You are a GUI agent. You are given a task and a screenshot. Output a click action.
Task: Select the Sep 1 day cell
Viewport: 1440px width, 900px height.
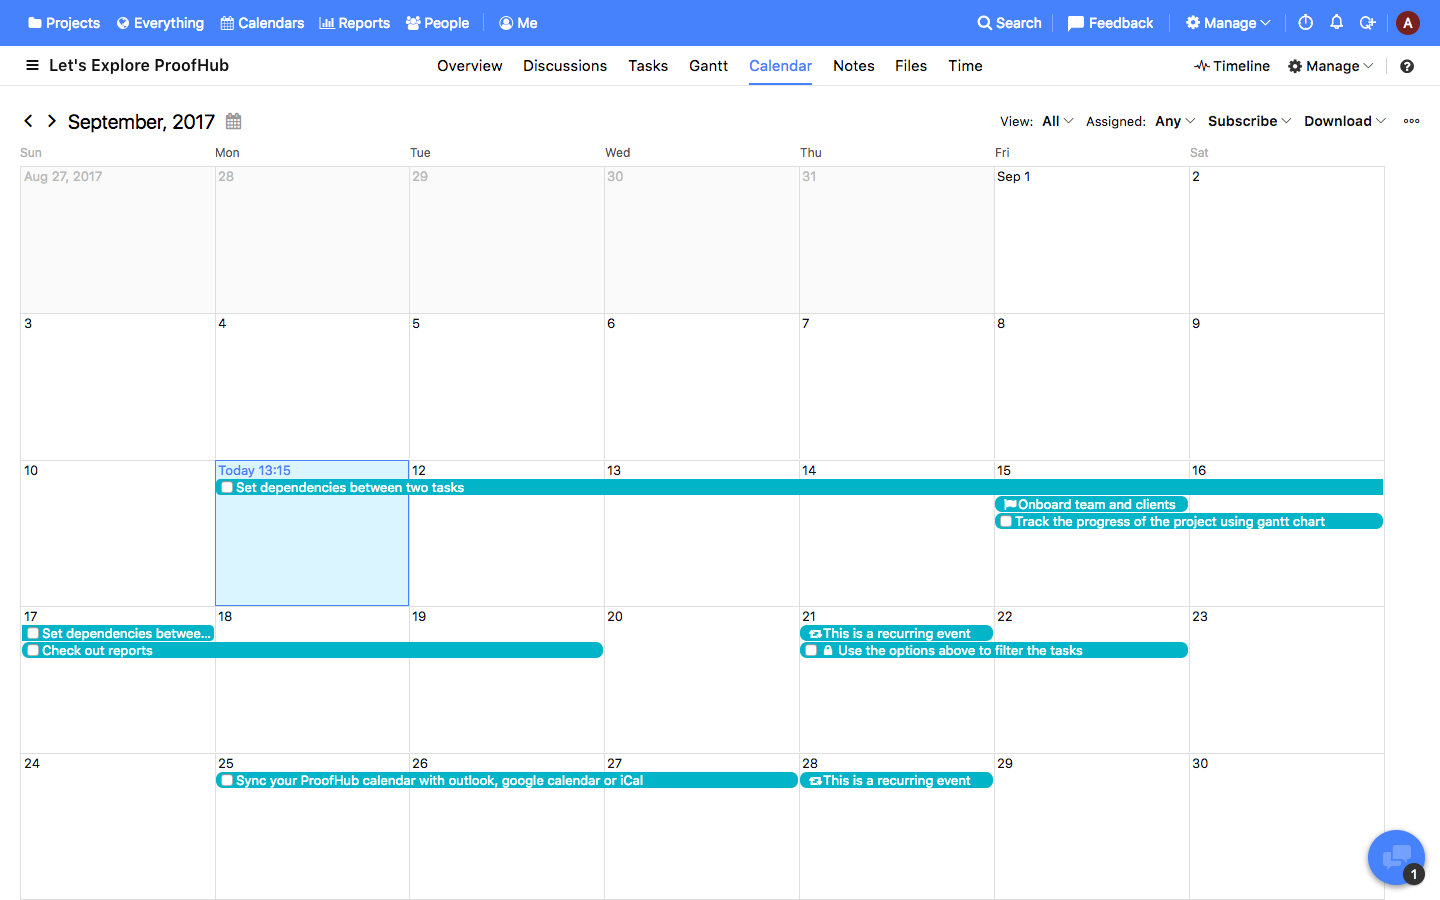point(1091,240)
